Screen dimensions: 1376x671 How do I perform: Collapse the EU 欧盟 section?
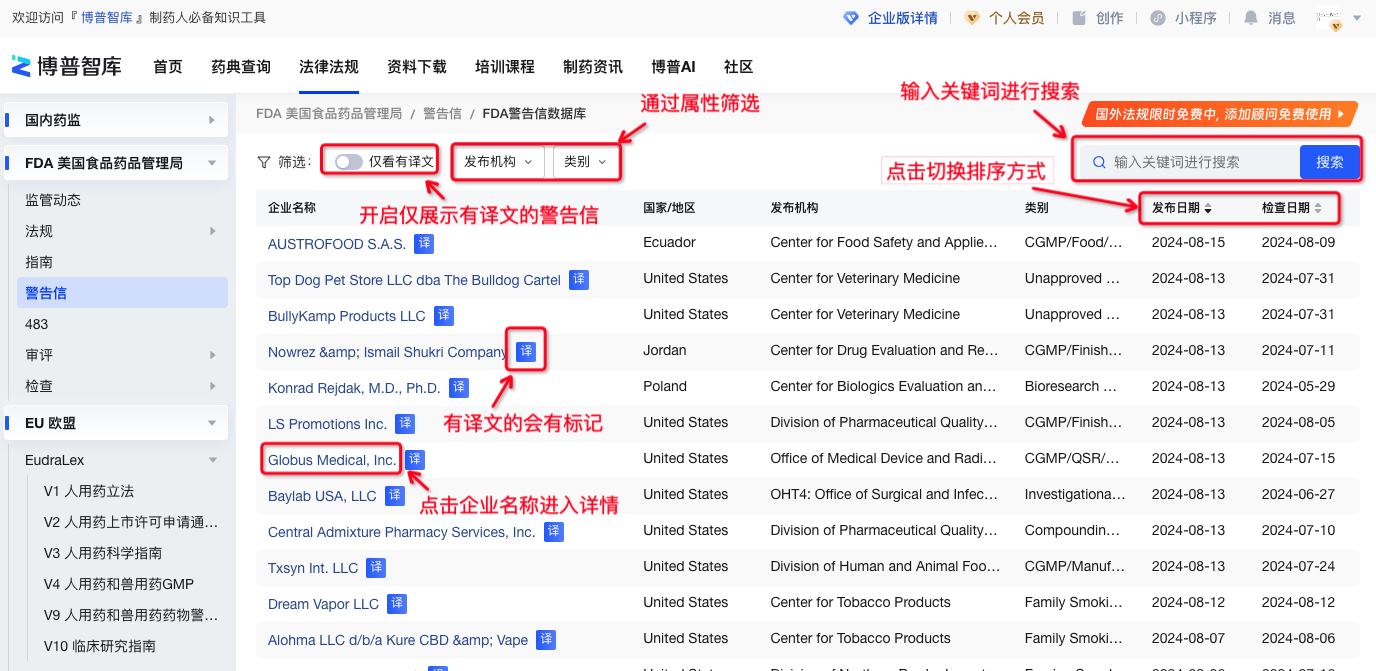click(211, 423)
